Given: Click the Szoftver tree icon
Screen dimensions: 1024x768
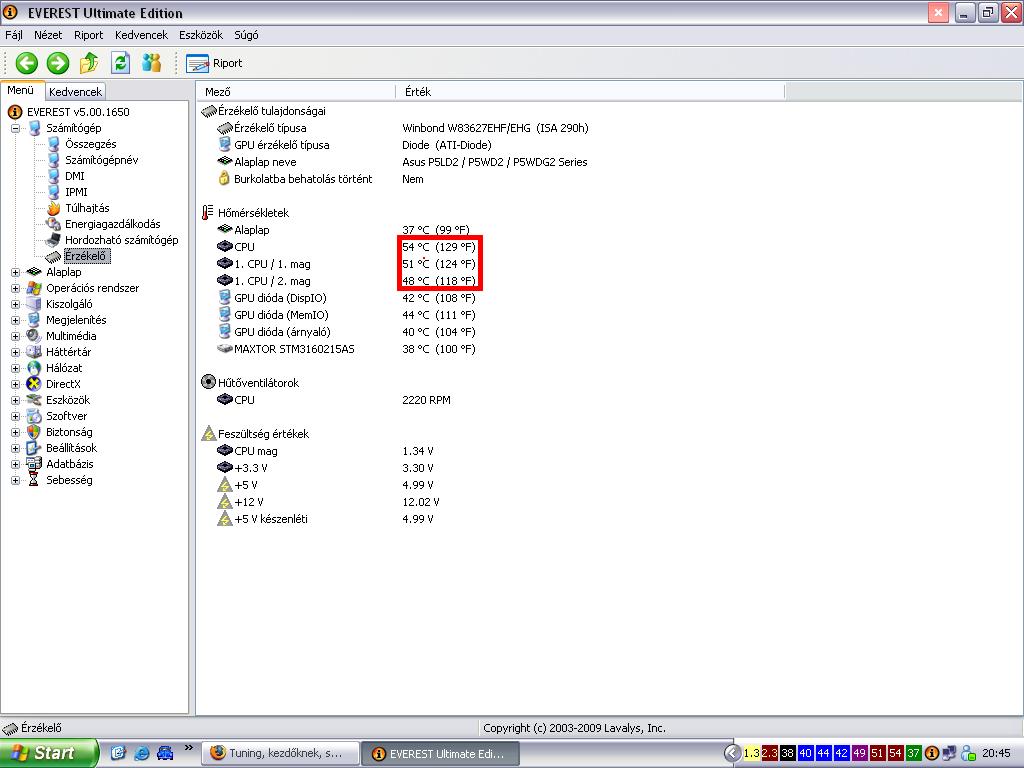Looking at the screenshot, I should 34,416.
